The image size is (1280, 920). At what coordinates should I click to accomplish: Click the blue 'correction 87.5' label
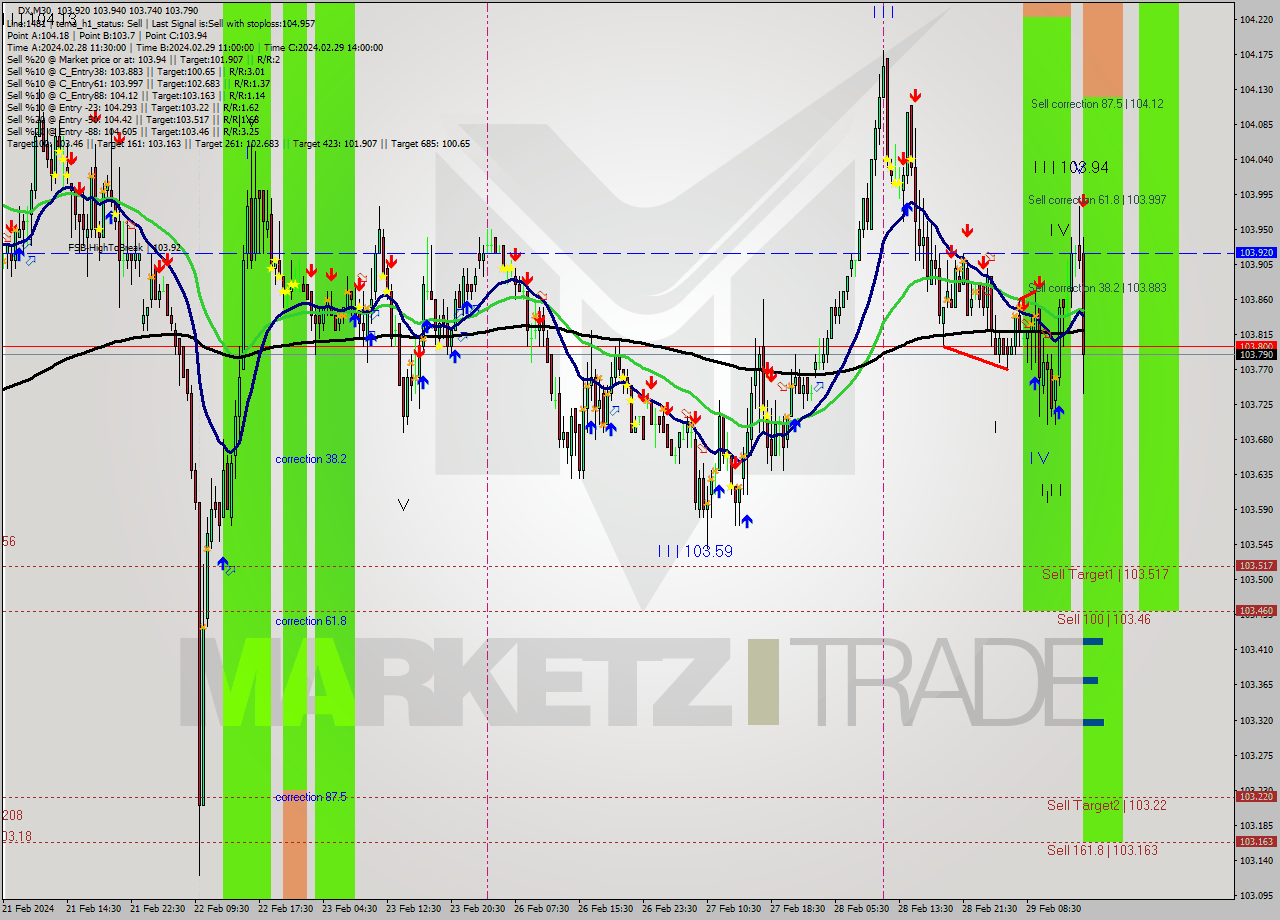pyautogui.click(x=311, y=797)
